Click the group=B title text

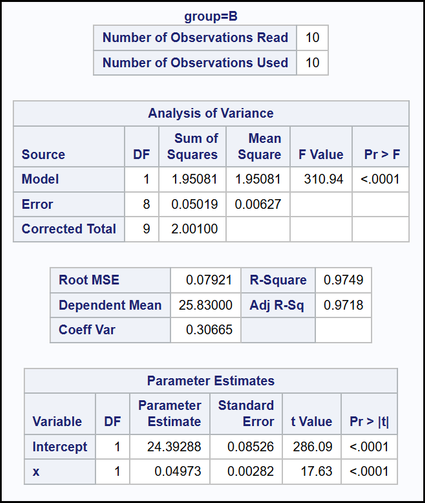point(211,16)
